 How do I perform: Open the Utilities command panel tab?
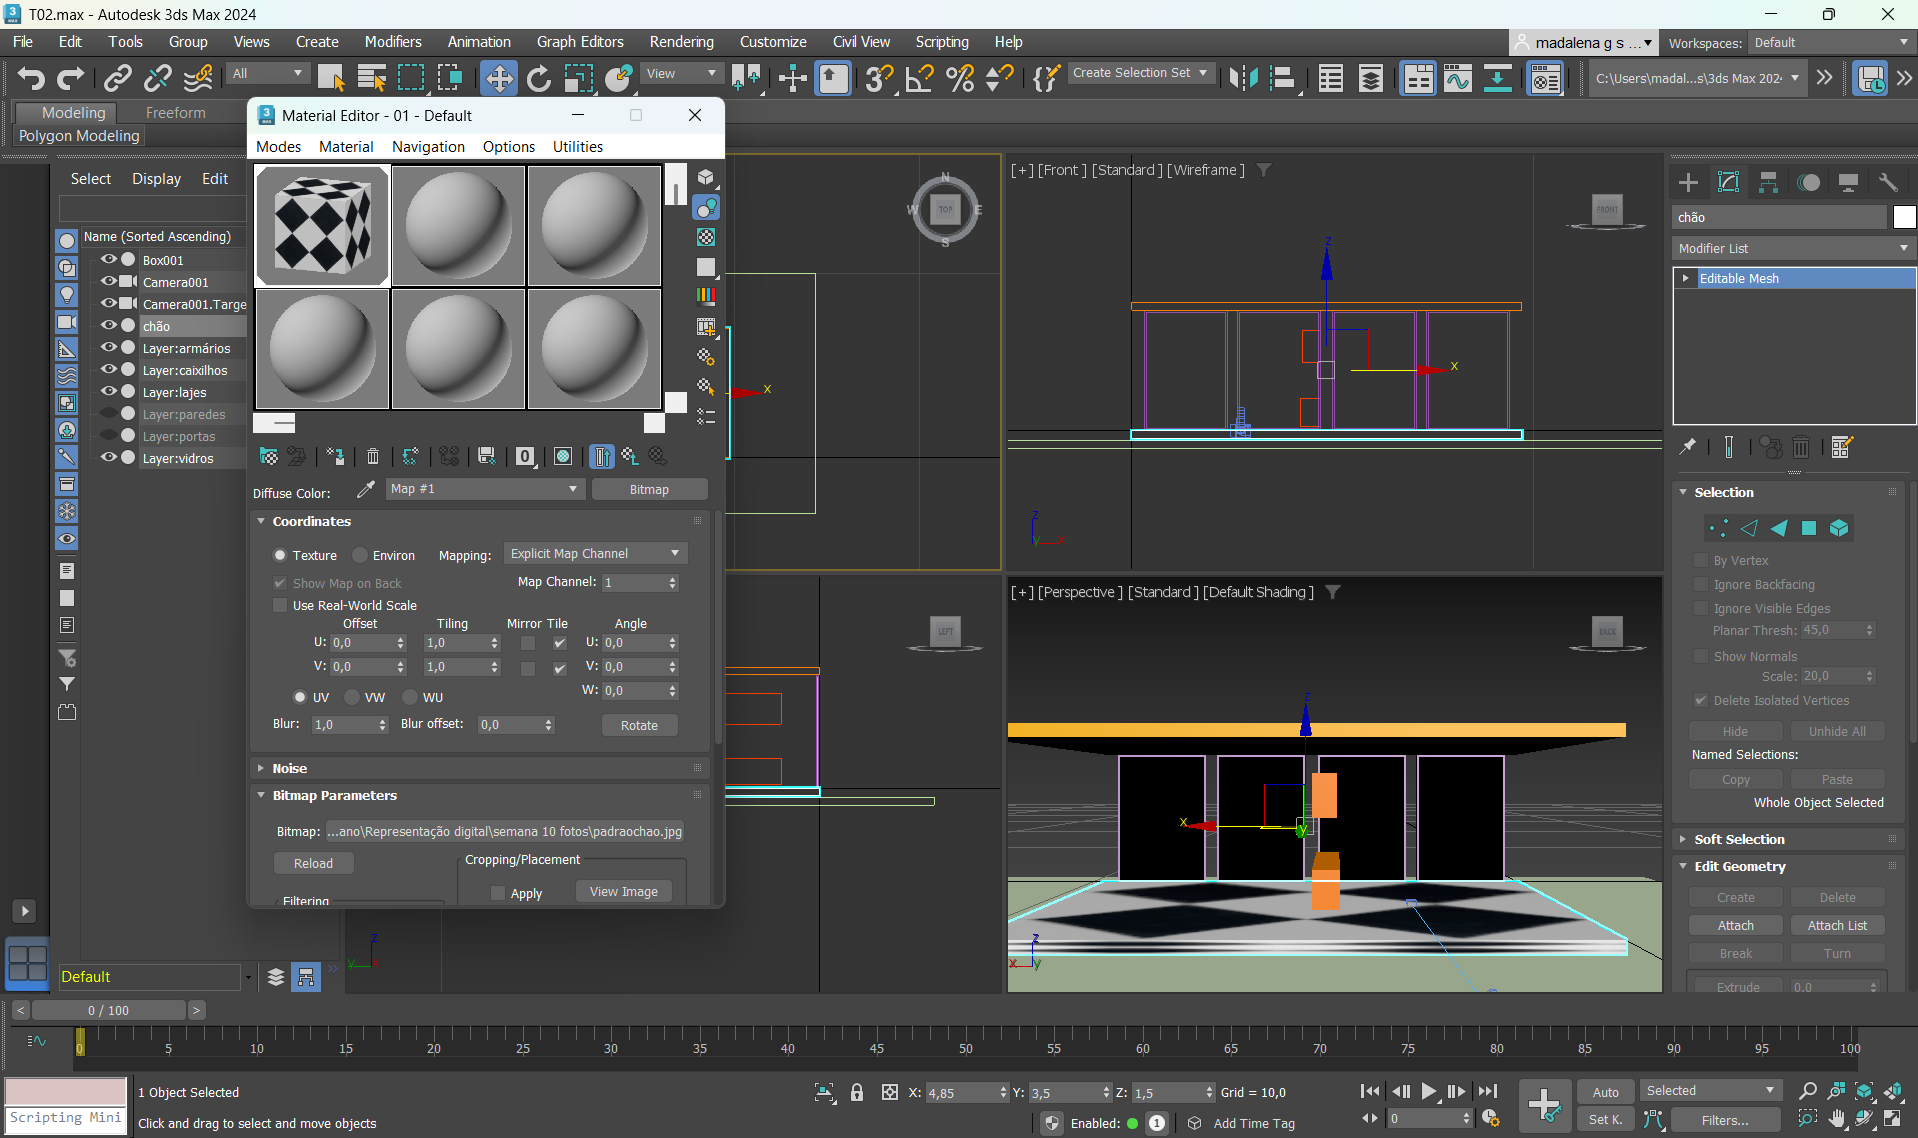click(x=1888, y=182)
